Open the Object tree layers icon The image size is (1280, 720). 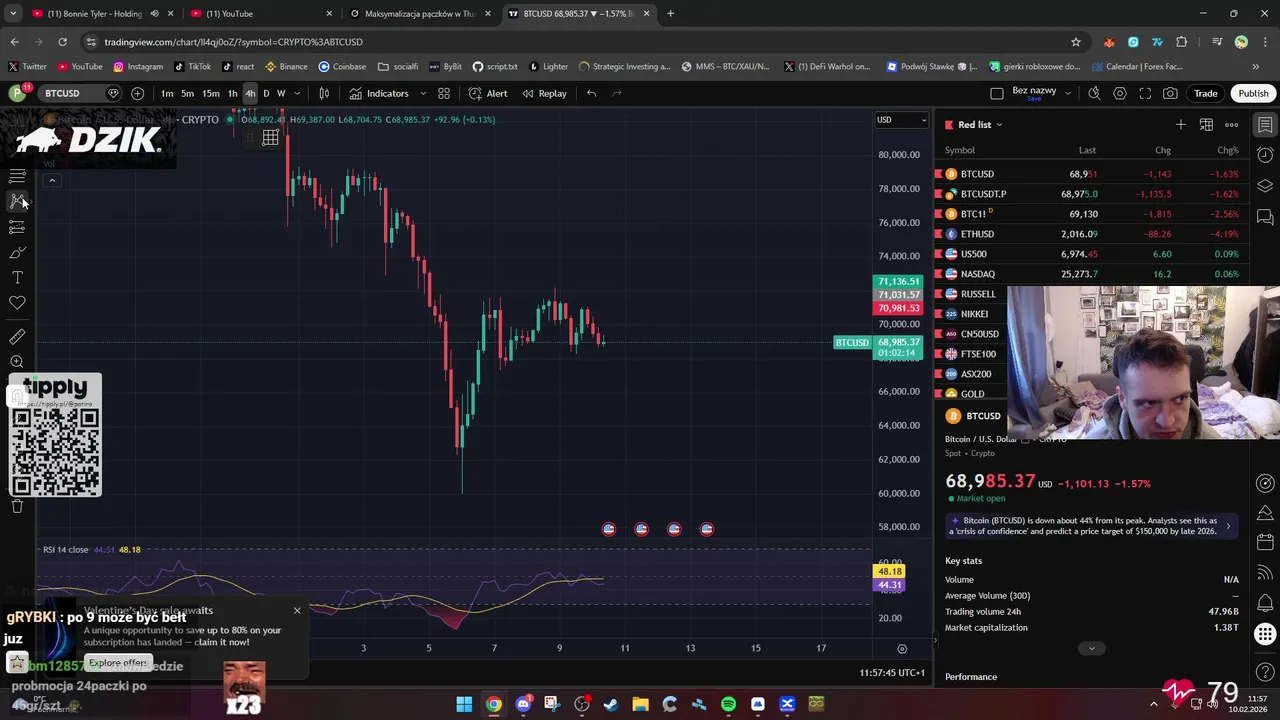click(1265, 186)
